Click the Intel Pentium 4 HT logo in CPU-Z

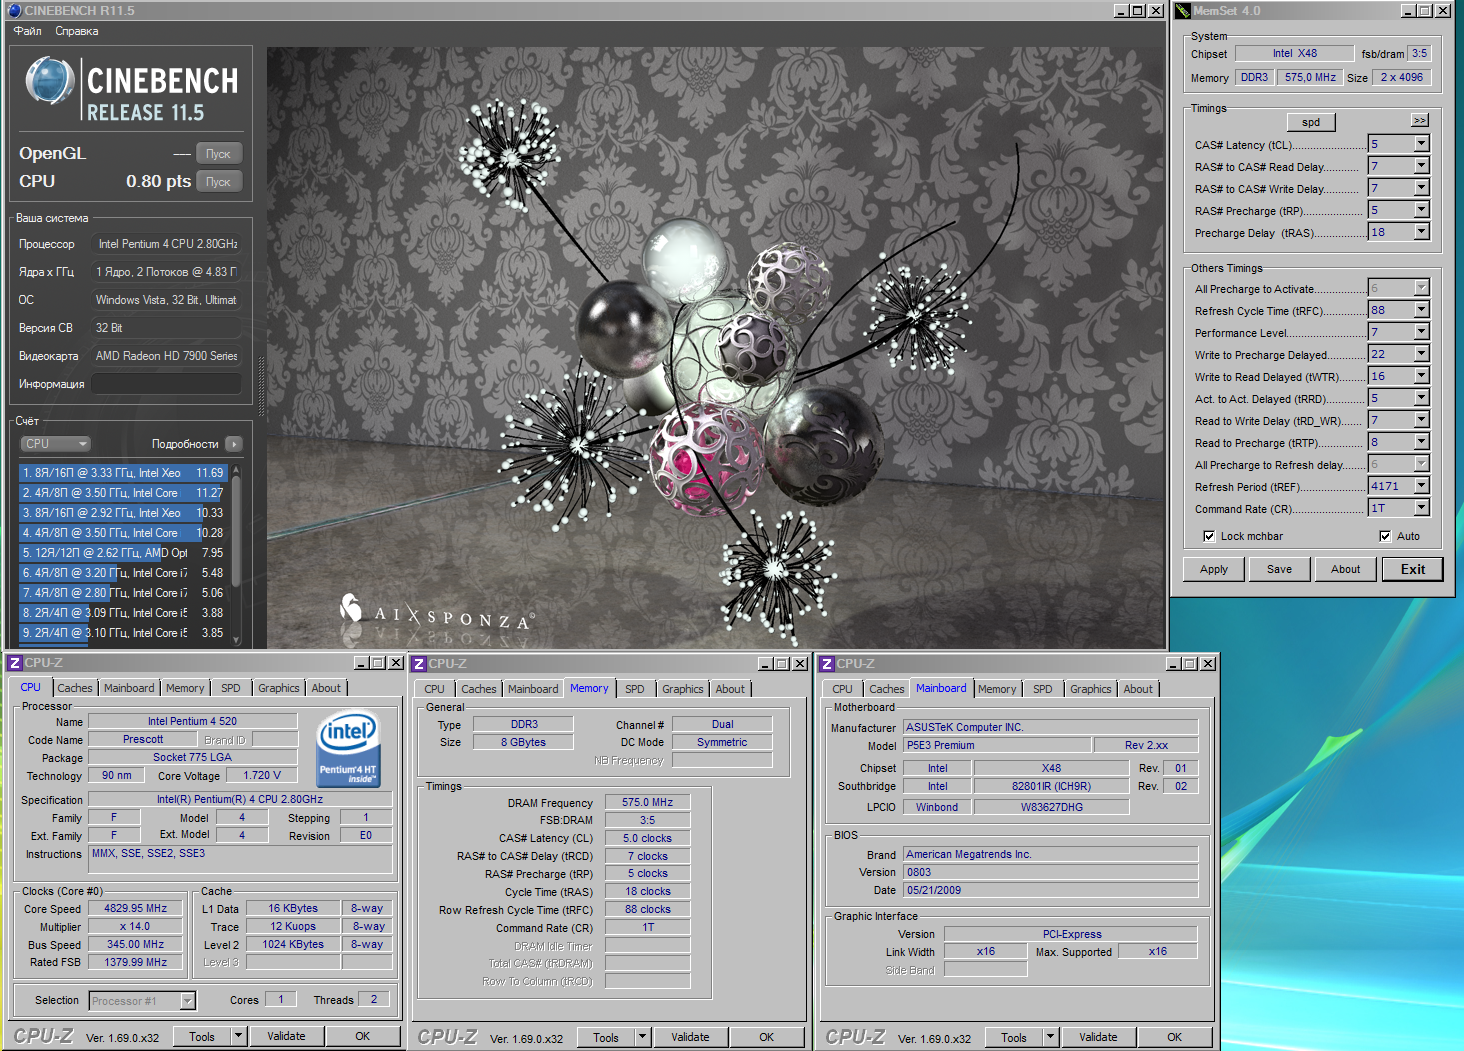[x=348, y=748]
